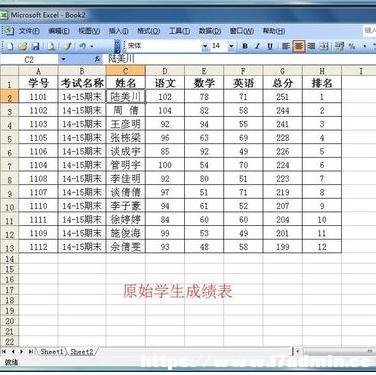The image size is (376, 375).
Task: Click the last-sheet tab navigation arrow
Action: (x=31, y=352)
